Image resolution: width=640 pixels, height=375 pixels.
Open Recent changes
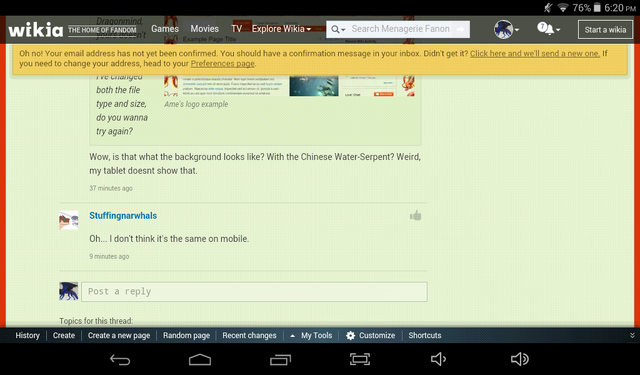[x=249, y=335]
